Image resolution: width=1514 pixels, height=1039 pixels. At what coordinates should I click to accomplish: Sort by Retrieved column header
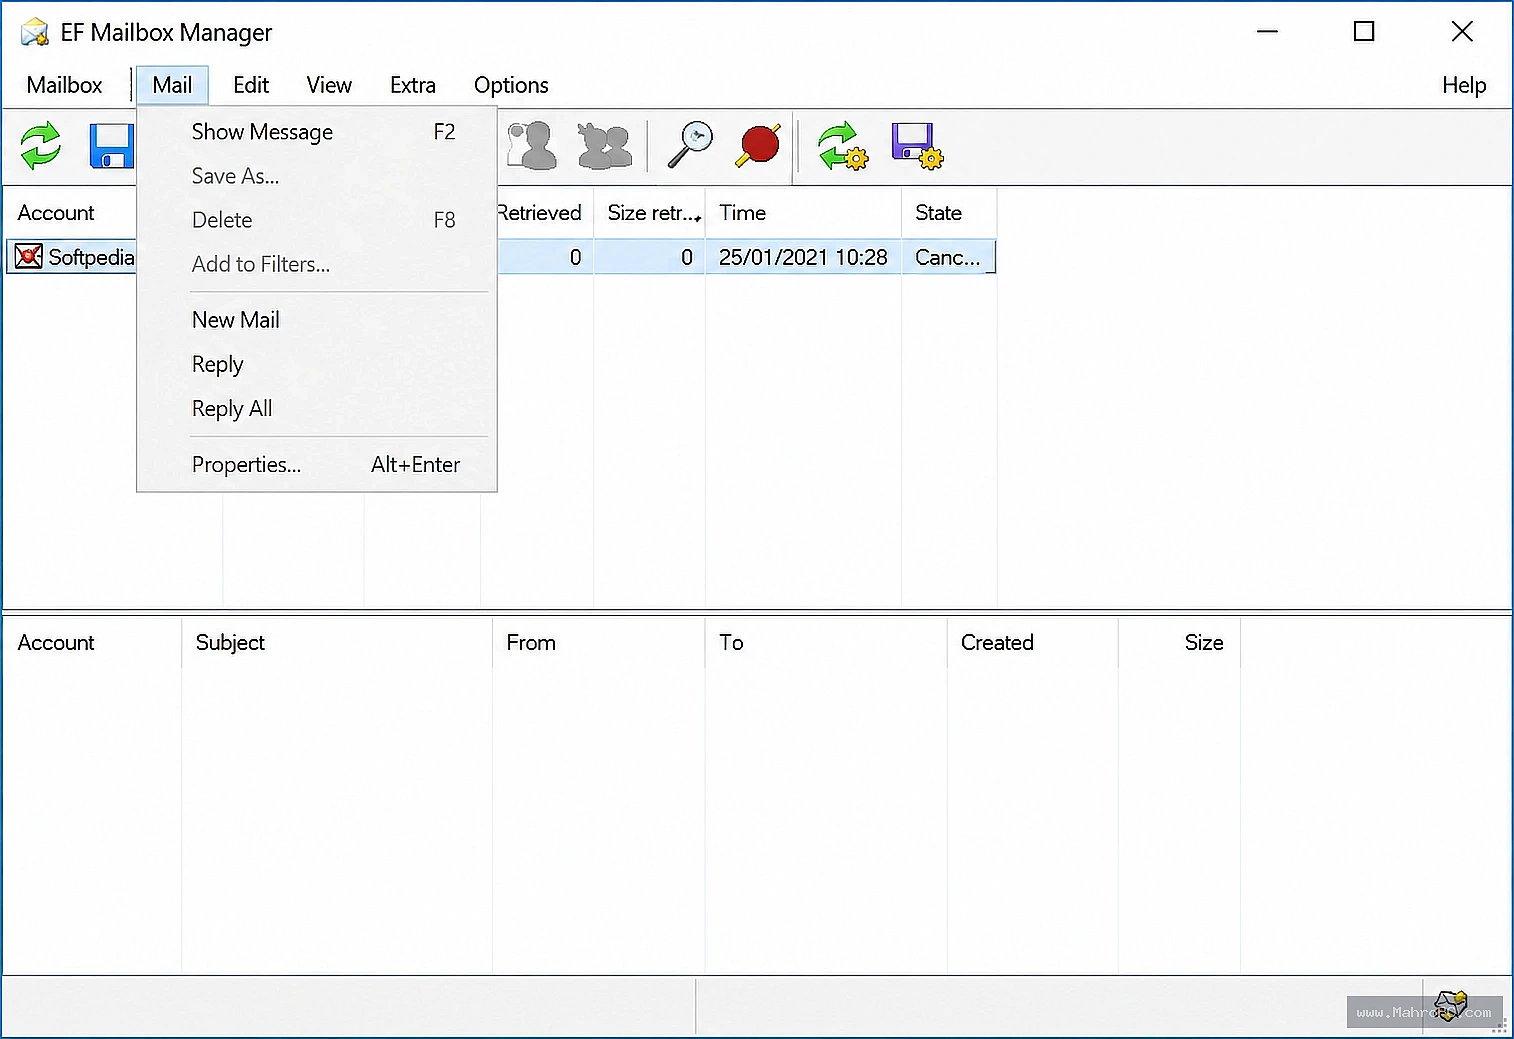(545, 213)
